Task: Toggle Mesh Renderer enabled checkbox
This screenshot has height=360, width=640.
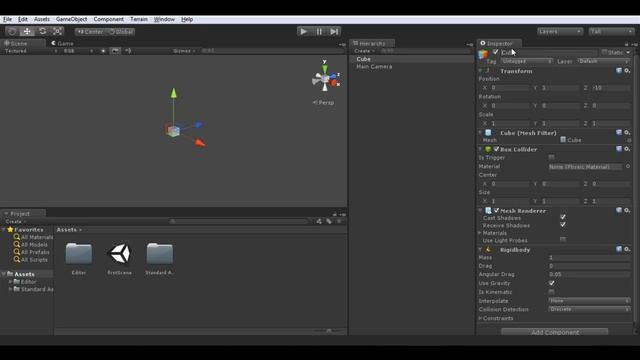Action: tap(496, 211)
